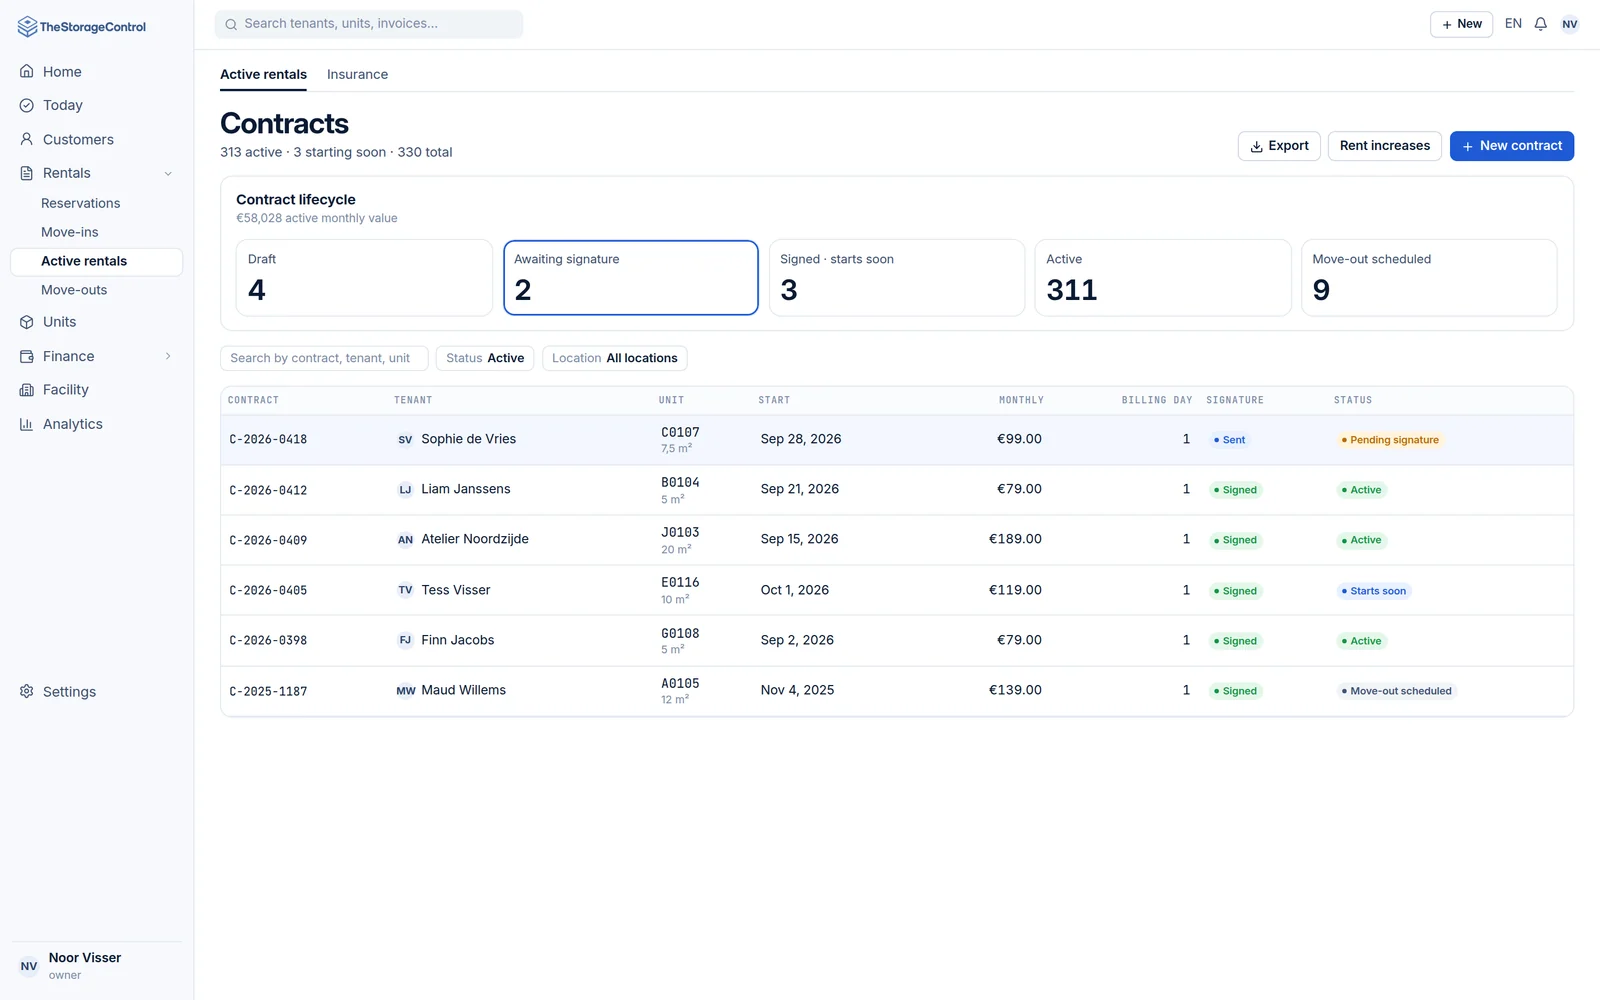1600x1000 pixels.
Task: Click tenant Tess Visser
Action: 456,590
